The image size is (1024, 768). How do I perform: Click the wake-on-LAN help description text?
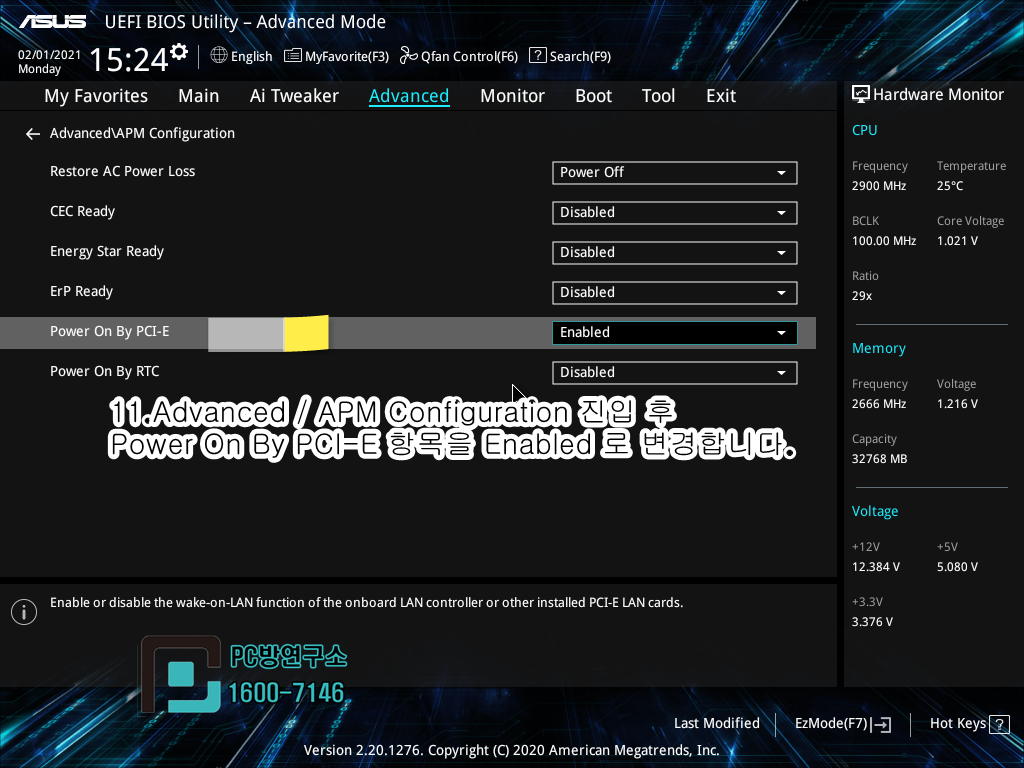click(366, 603)
